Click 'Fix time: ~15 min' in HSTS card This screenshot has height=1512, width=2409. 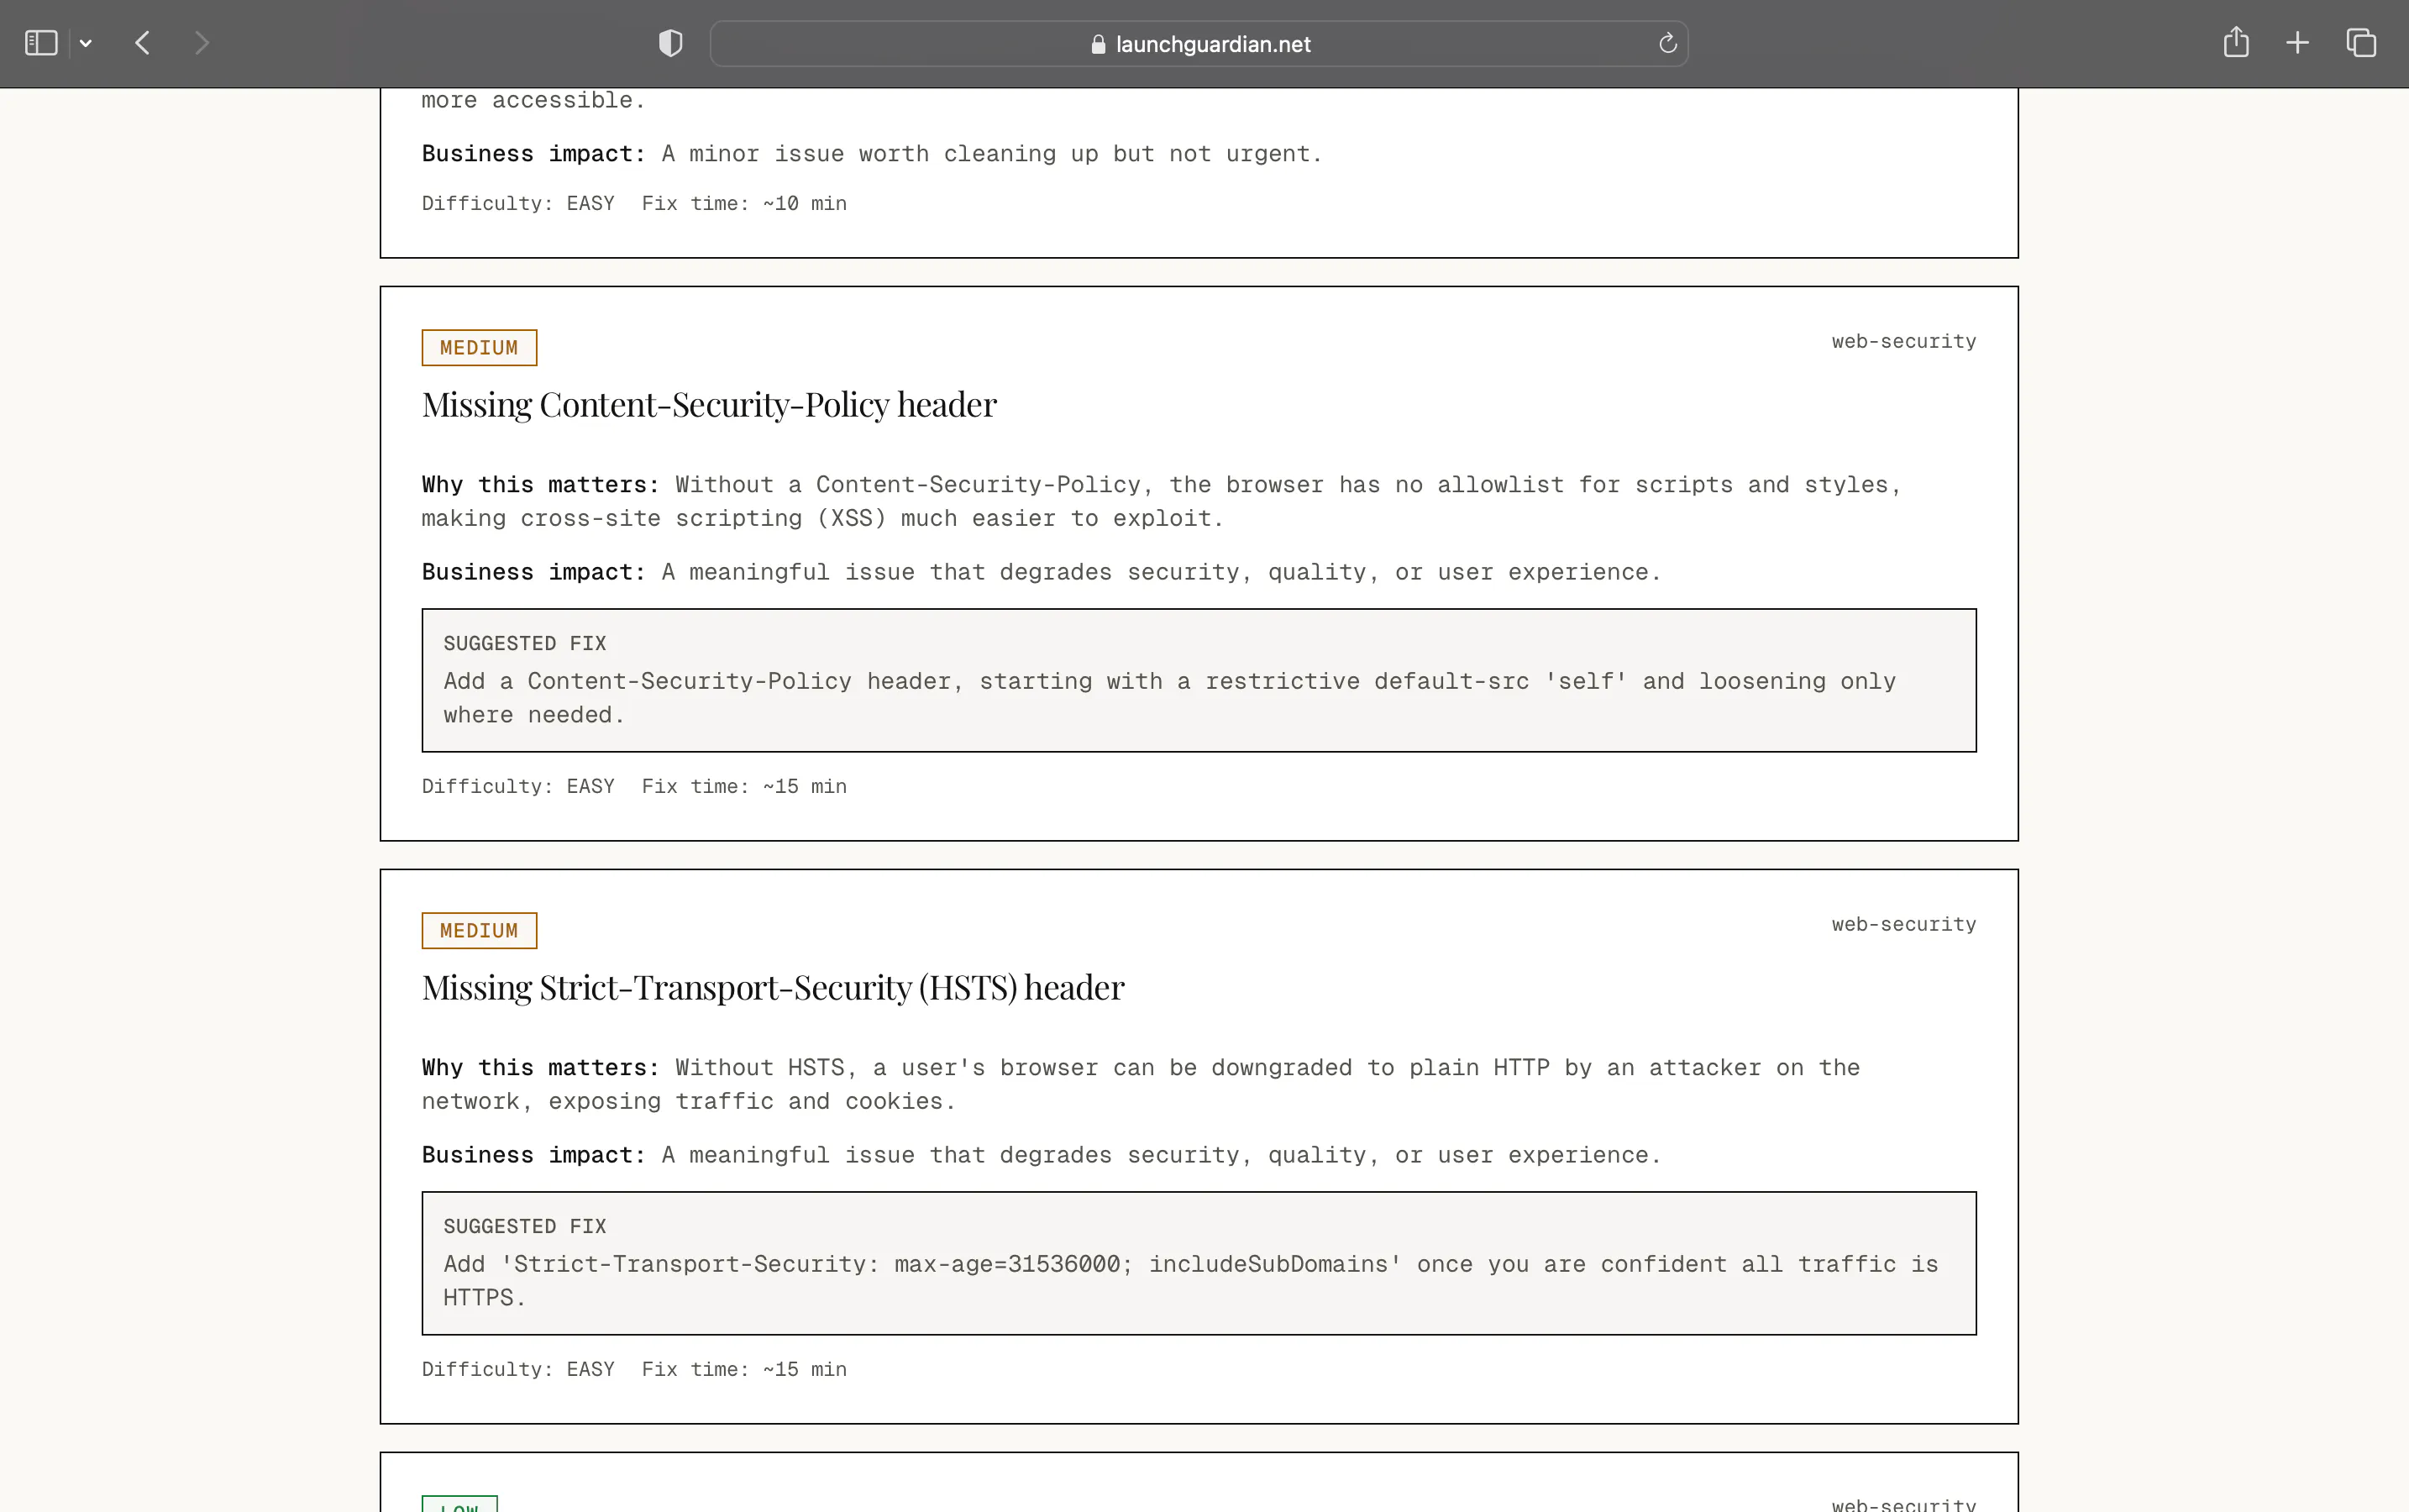tap(744, 1370)
